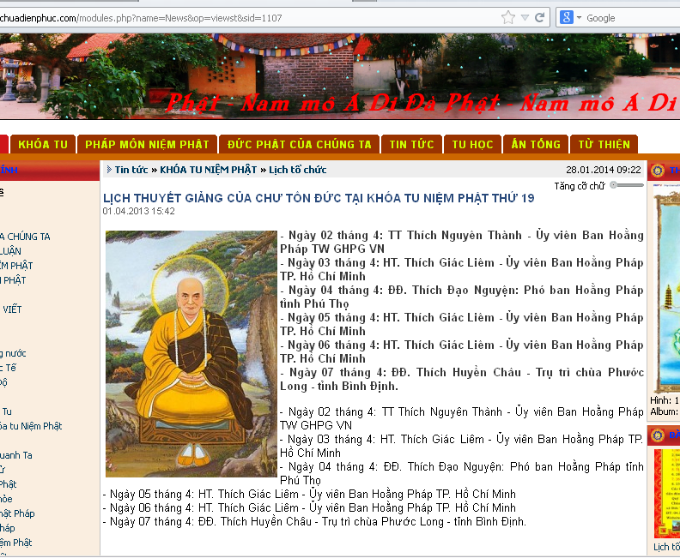The width and height of the screenshot is (680, 558).
Task: Click the sidebar link ending in LUẬN
Action: tap(10, 251)
